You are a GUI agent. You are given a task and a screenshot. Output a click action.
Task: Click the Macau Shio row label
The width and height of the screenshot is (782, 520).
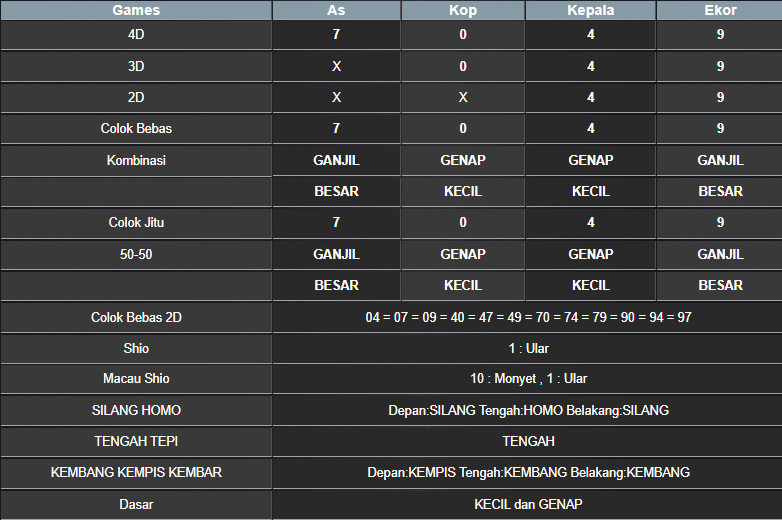[x=136, y=379]
